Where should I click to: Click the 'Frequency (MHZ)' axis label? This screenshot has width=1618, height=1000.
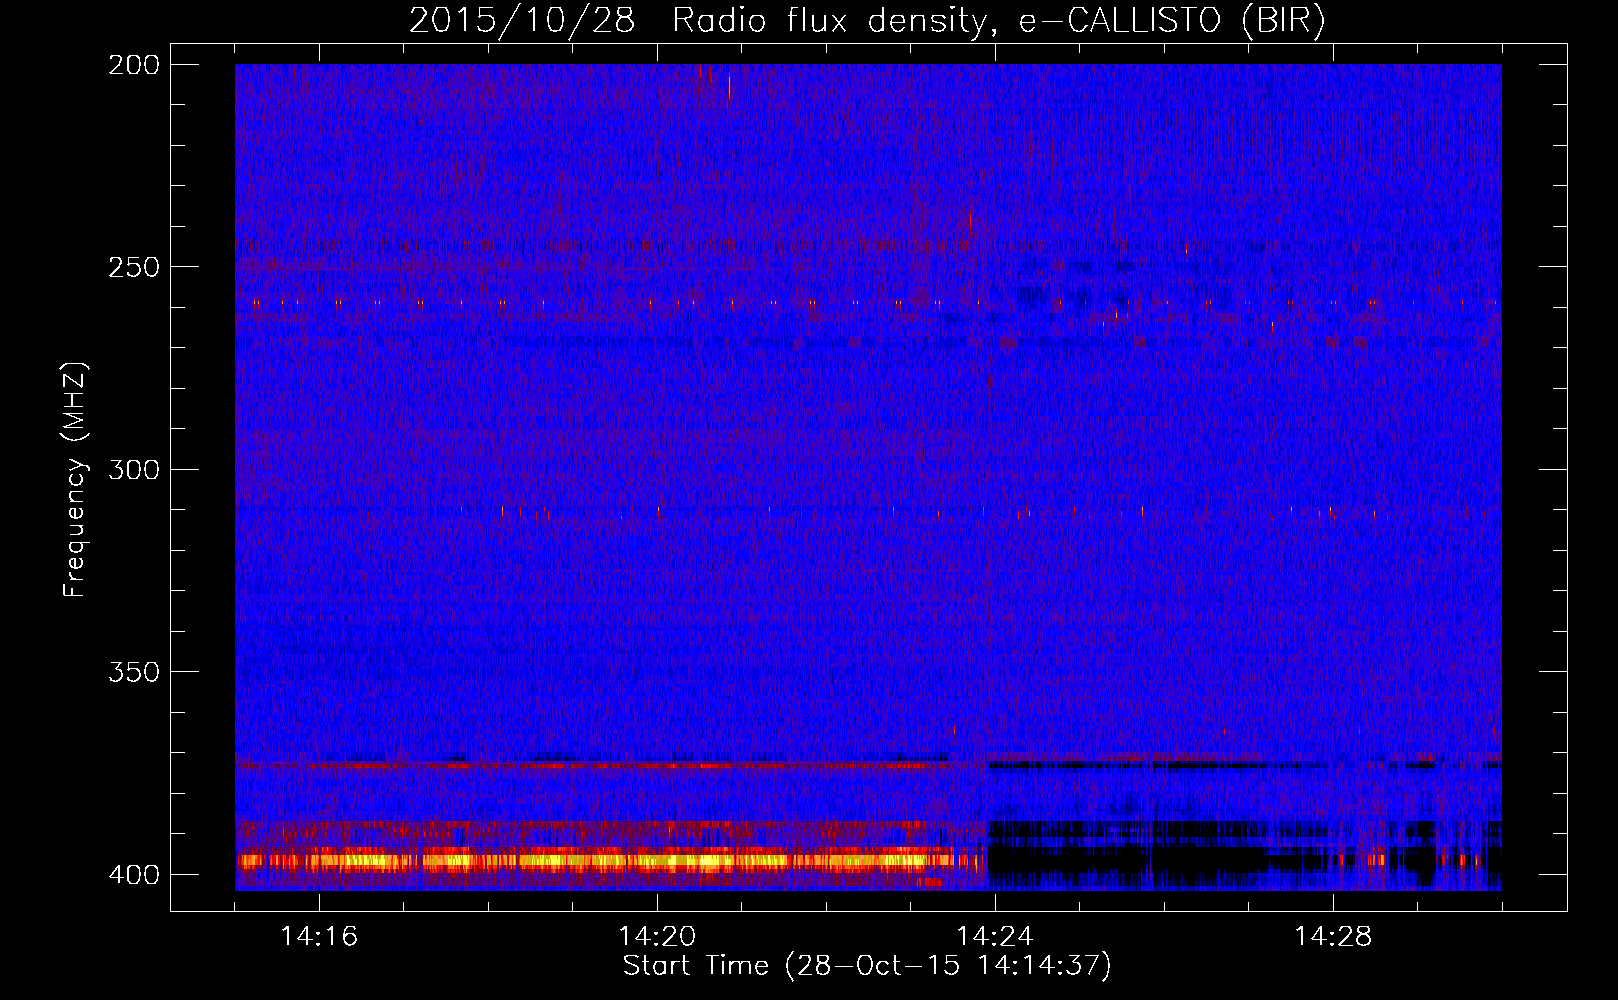coord(75,480)
